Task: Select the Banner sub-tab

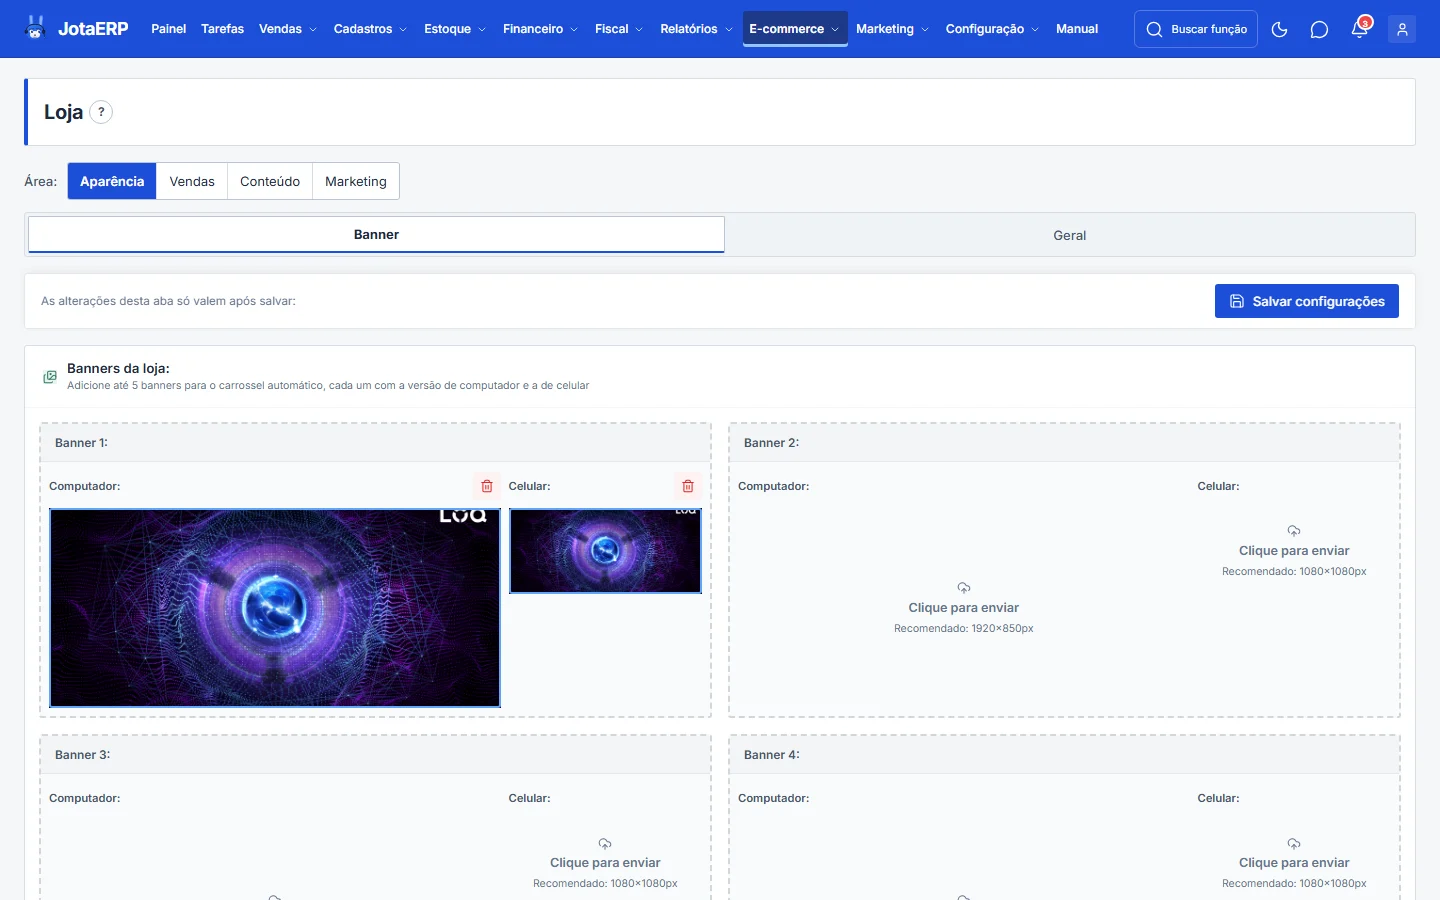Action: coord(376,235)
